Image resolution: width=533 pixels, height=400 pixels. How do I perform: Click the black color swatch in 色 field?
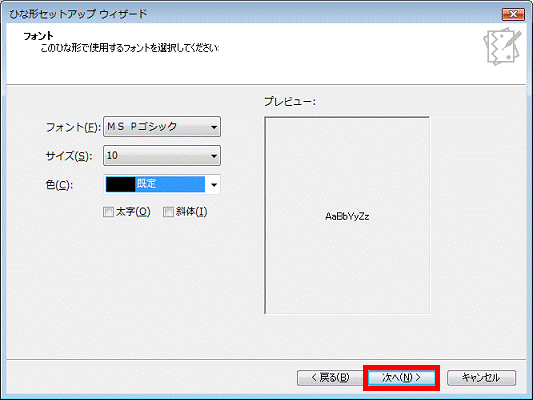[120, 185]
